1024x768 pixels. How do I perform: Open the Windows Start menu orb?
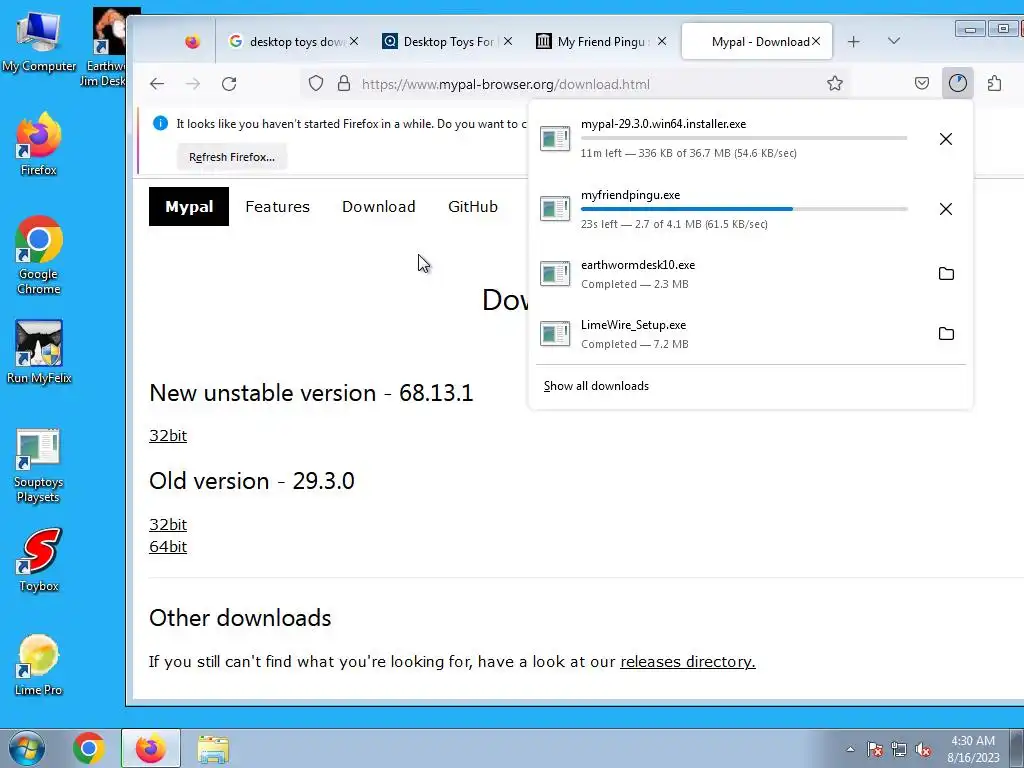26,748
